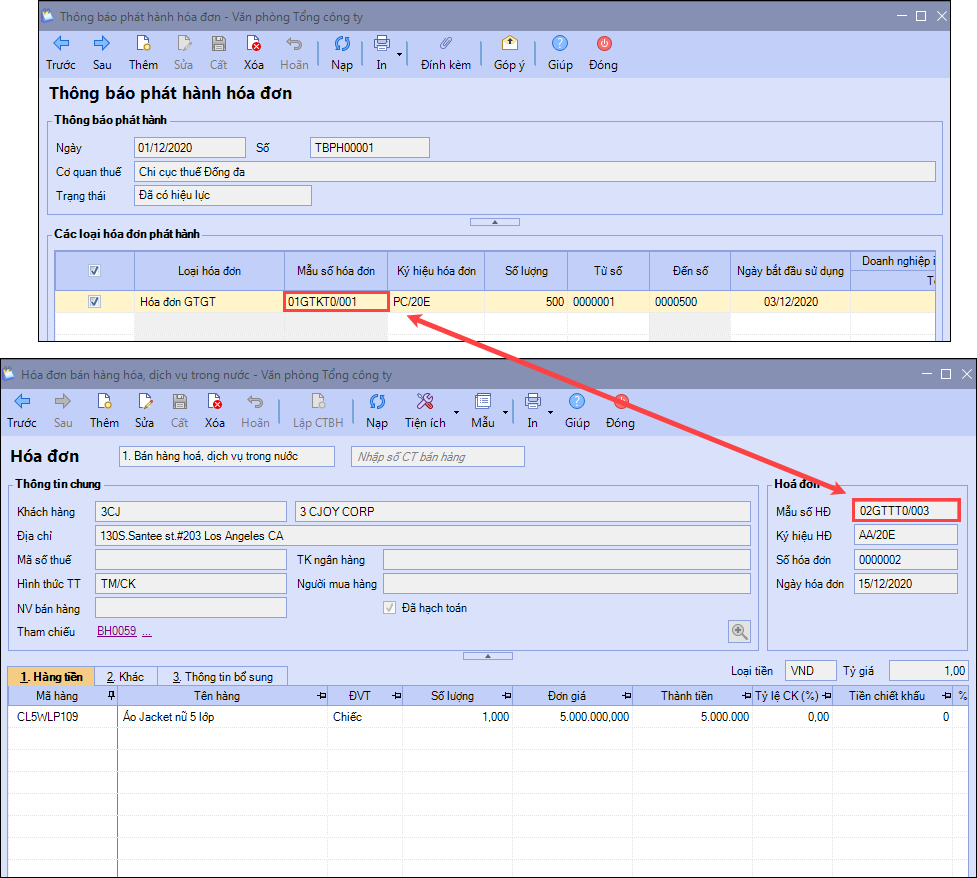This screenshot has width=977, height=878.
Task: Click Xóa in Thông báo phát hành toolbar
Action: coord(254,53)
